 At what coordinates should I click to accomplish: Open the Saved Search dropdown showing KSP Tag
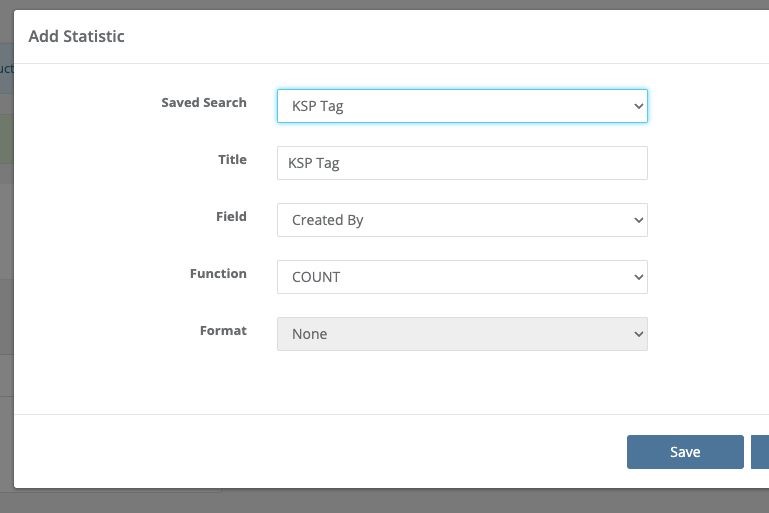(450, 106)
